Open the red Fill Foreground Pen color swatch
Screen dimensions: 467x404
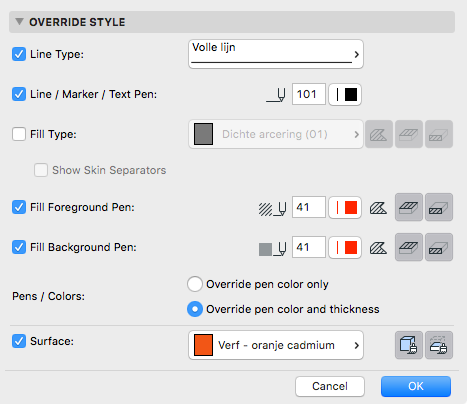click(345, 207)
